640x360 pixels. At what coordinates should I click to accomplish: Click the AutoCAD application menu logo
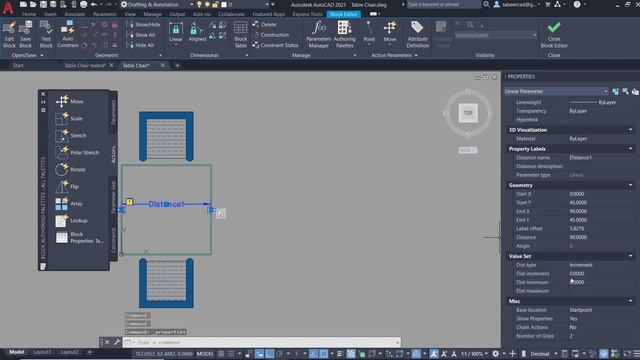pyautogui.click(x=7, y=7)
